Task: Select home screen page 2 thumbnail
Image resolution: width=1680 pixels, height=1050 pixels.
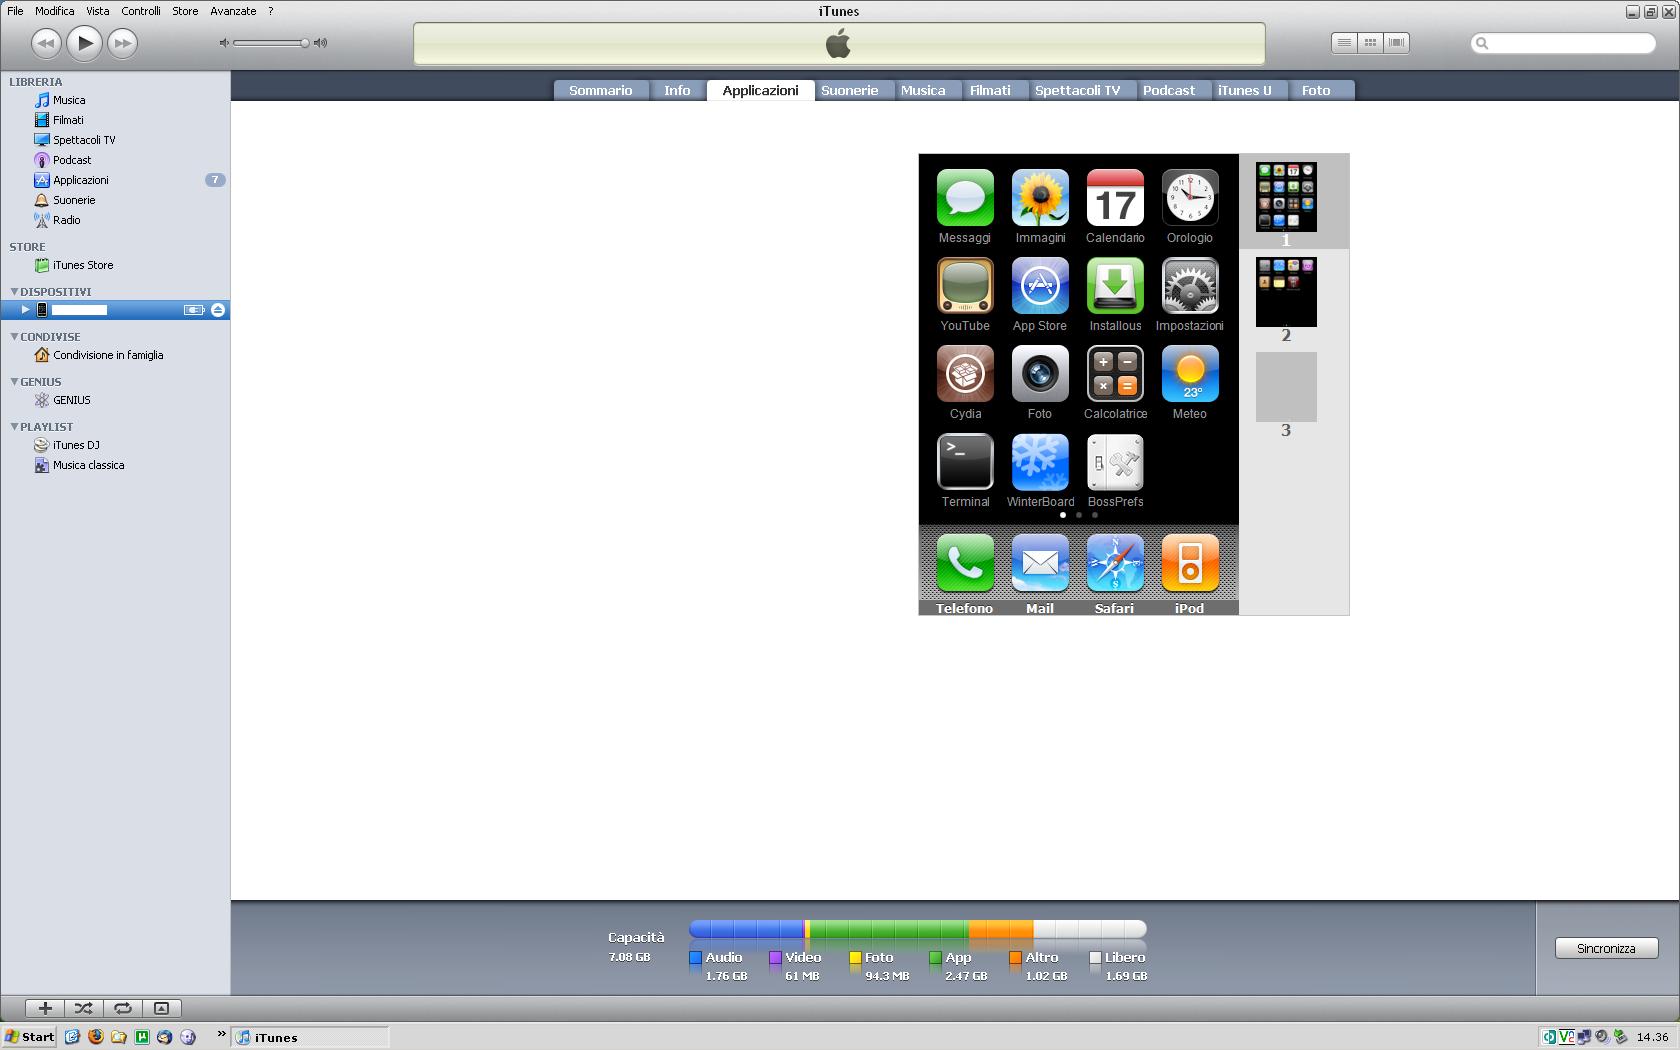Action: pos(1286,292)
